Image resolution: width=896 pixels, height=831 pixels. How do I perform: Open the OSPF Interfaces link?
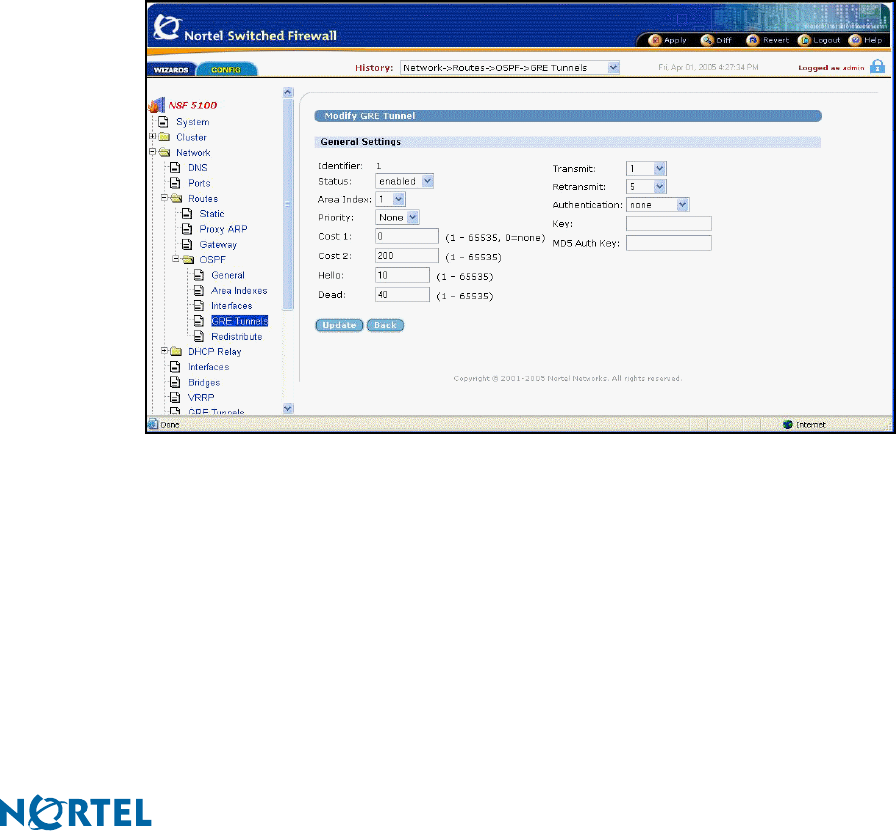pos(231,306)
